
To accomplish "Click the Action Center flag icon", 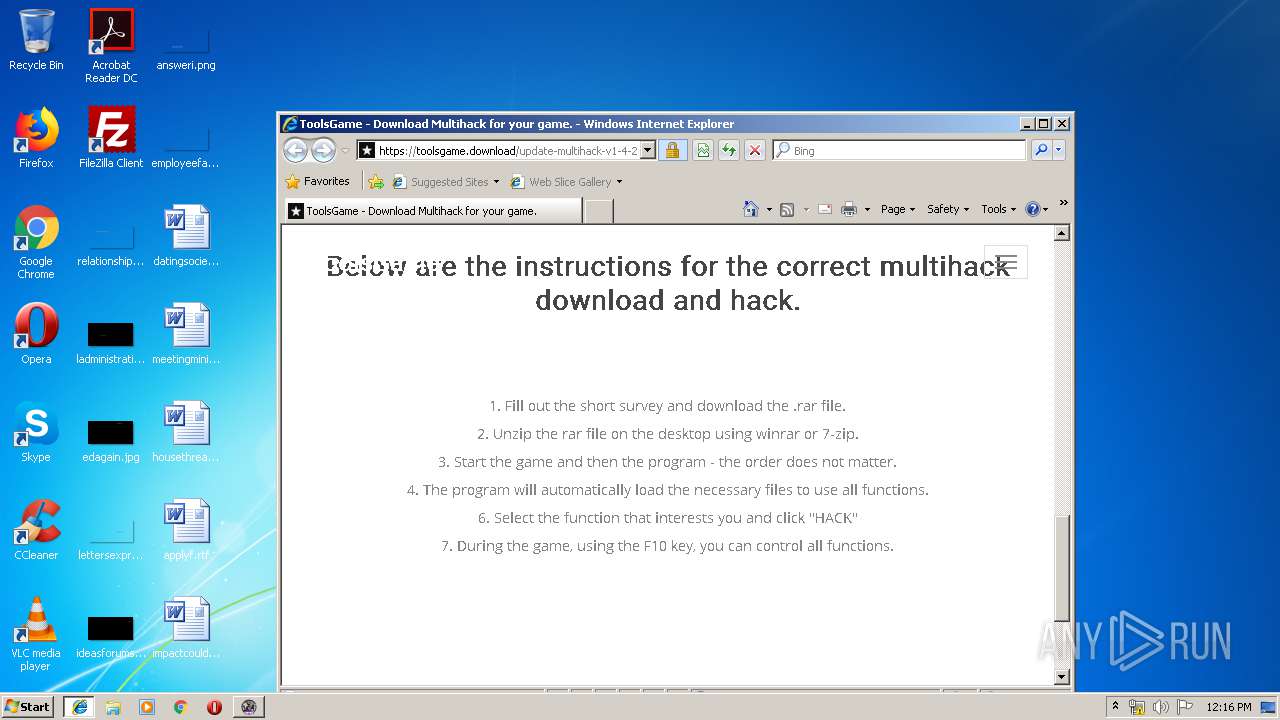I will 1185,707.
